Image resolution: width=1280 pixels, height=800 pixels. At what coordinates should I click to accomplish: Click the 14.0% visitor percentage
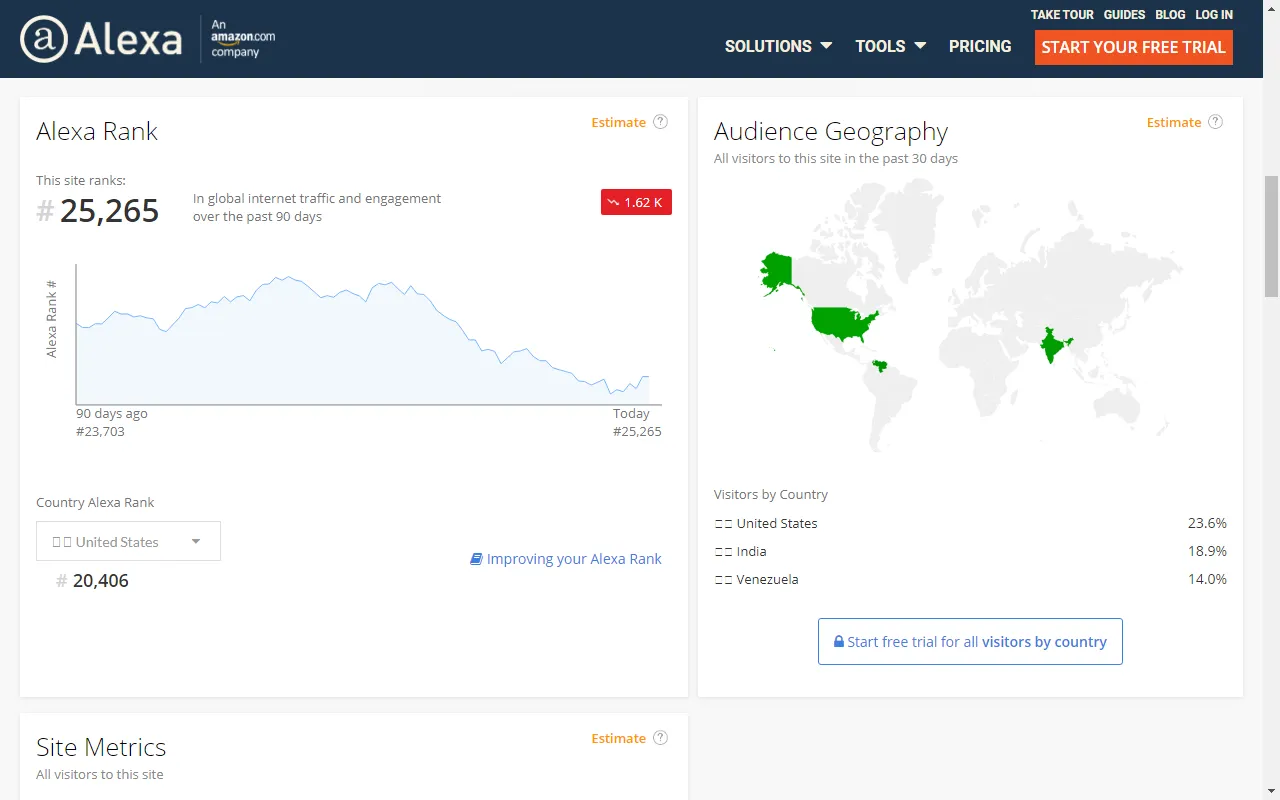(x=1207, y=579)
